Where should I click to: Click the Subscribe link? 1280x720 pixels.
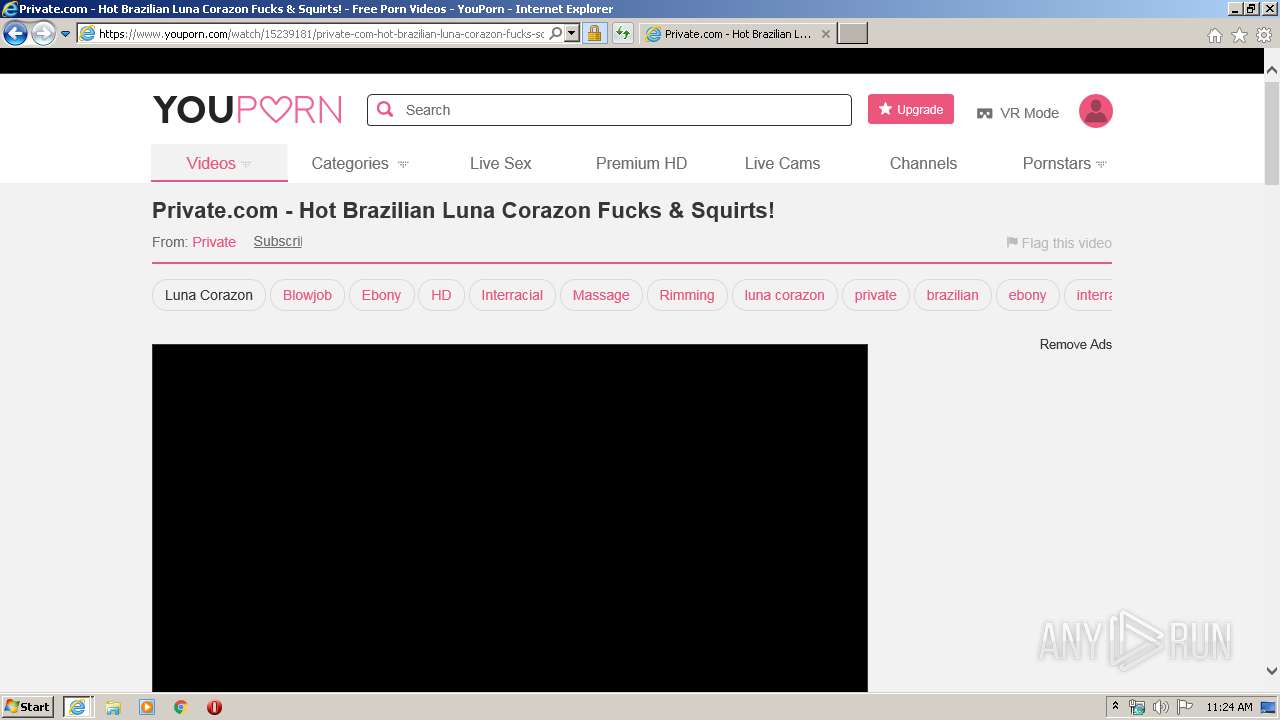[x=277, y=241]
